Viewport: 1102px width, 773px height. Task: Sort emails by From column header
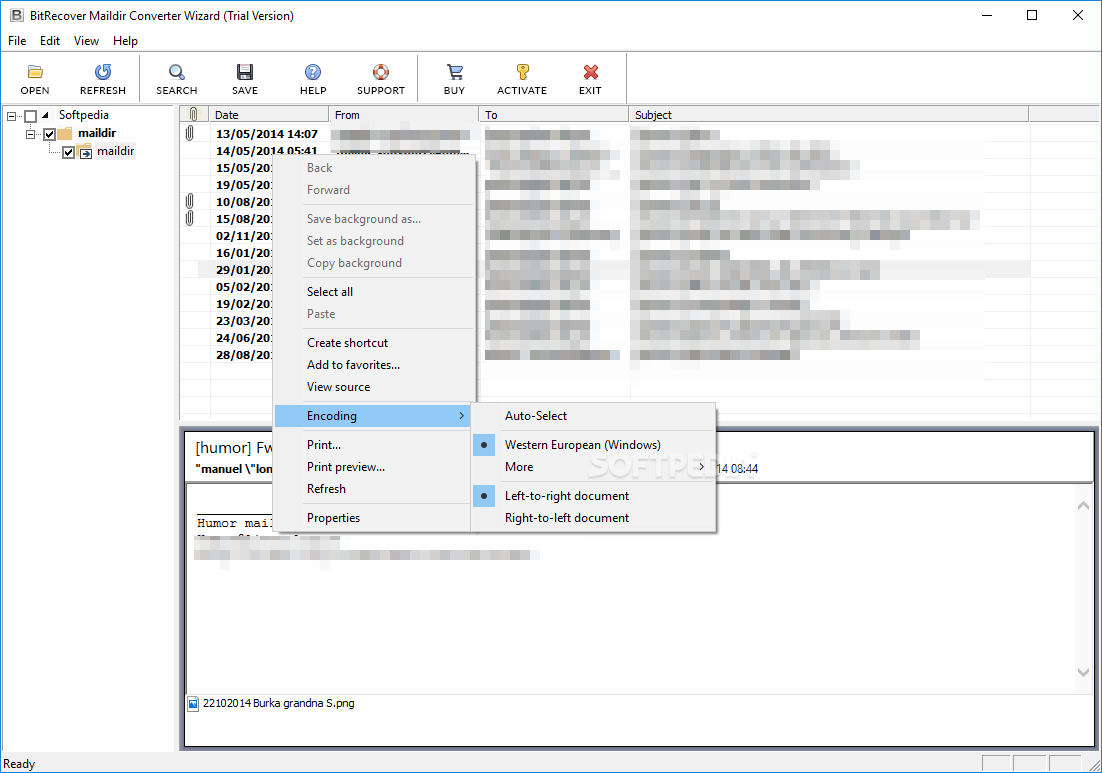[404, 115]
